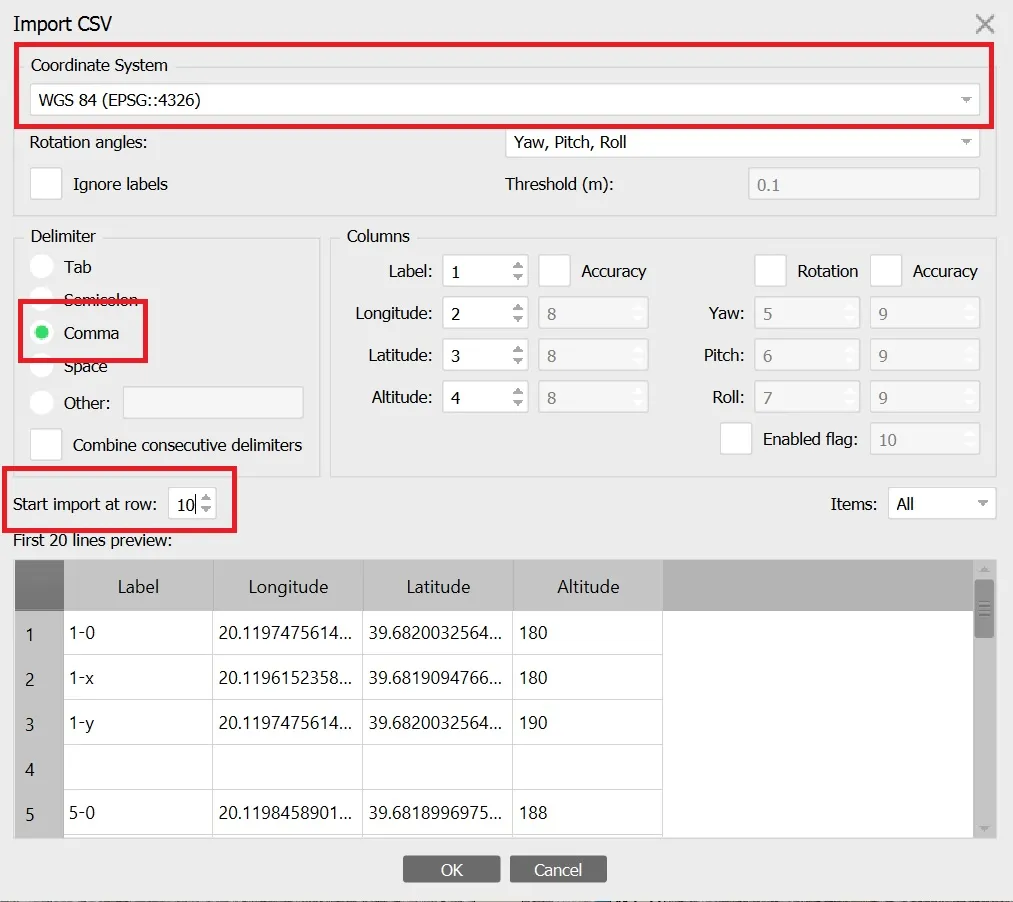
Task: Increase the Altitude column number
Action: [x=517, y=391]
